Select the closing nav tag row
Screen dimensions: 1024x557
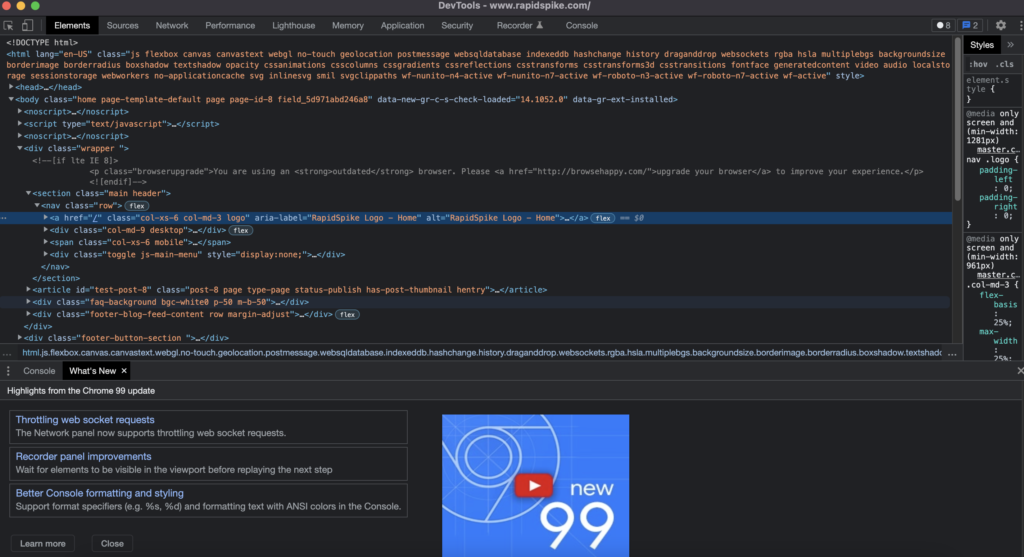coord(55,266)
